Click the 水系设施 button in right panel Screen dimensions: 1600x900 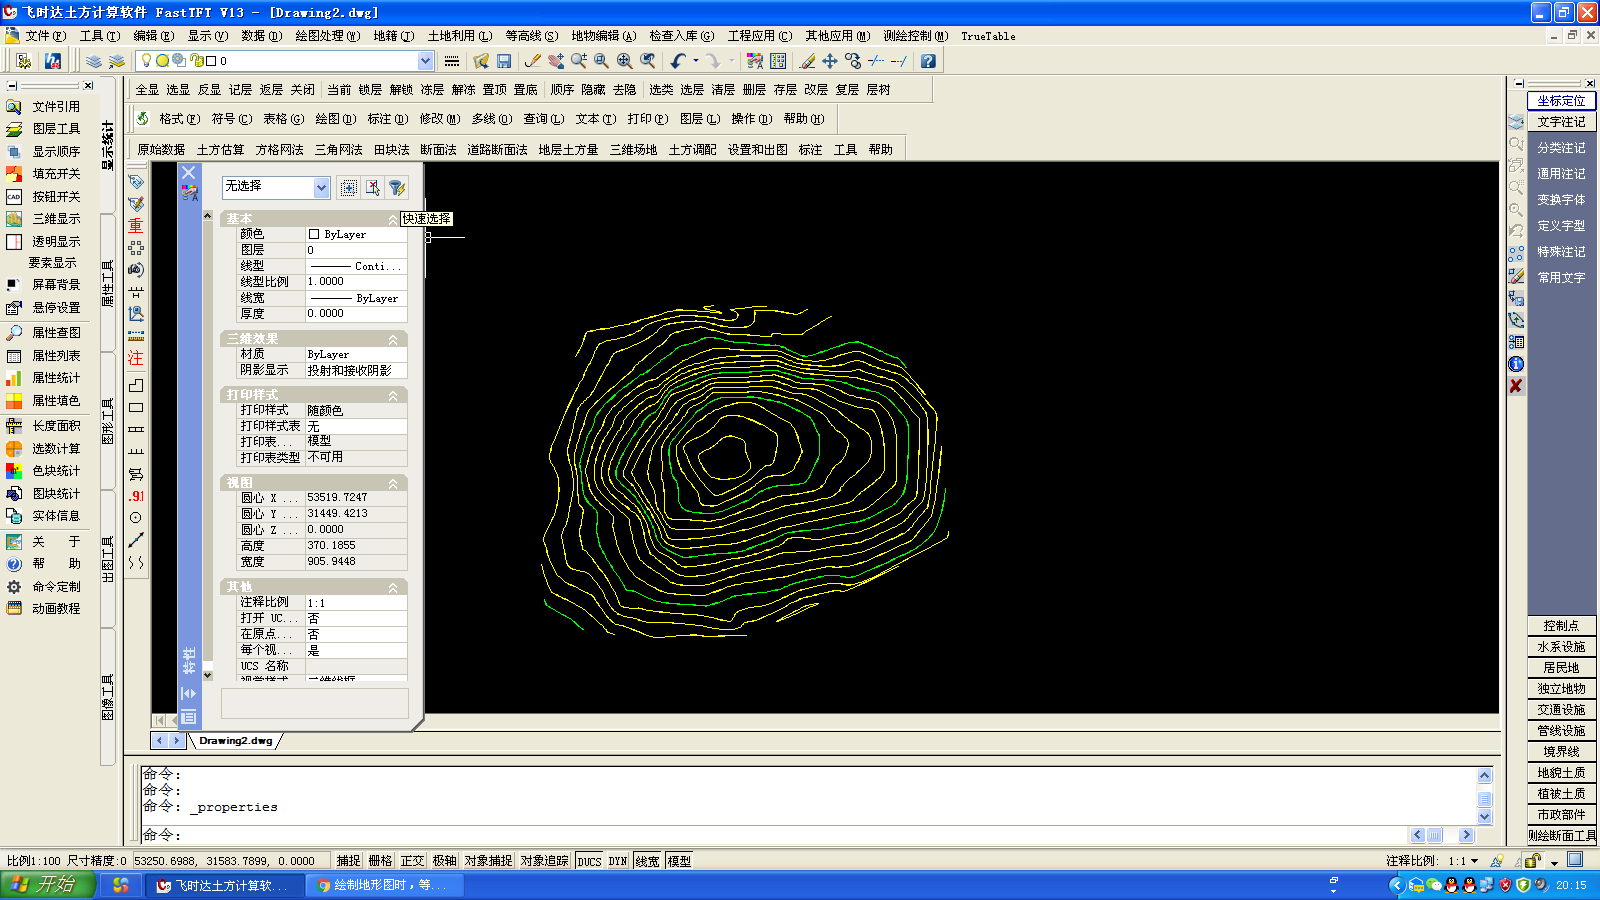(x=1561, y=647)
